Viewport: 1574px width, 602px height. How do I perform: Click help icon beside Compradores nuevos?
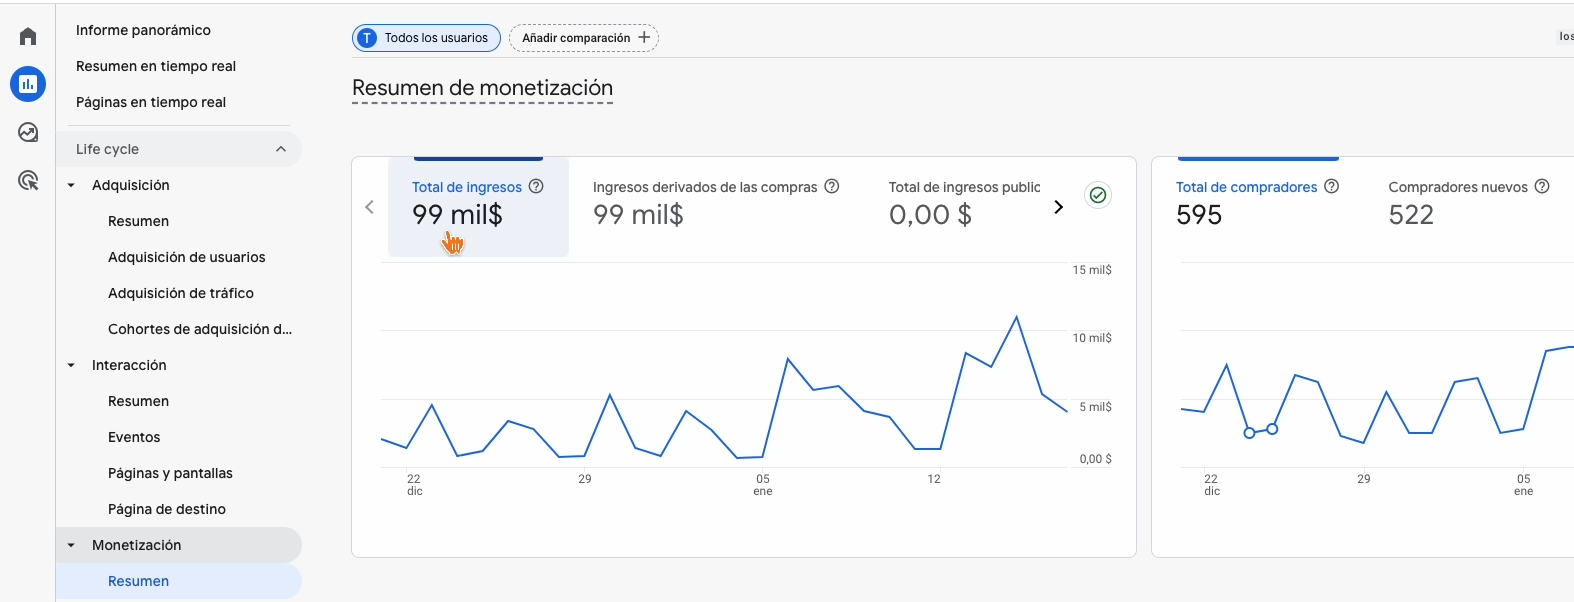[1542, 186]
